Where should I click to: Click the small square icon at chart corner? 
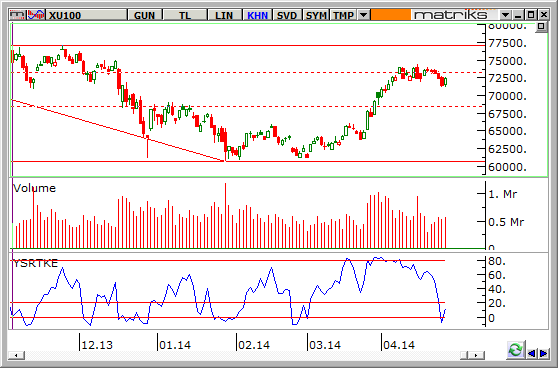click(x=541, y=27)
